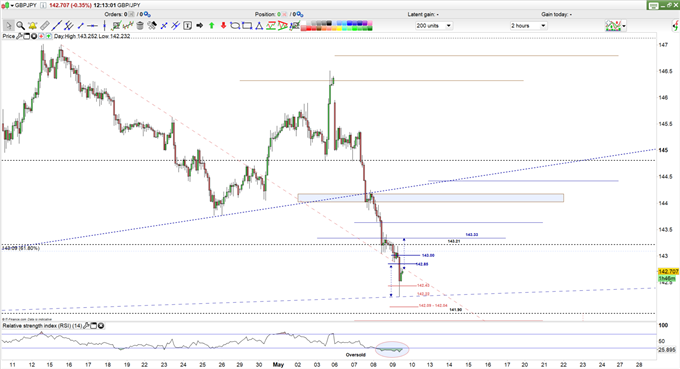Click the chart template indicators icon
The width and height of the screenshot is (680, 369).
pos(613,26)
